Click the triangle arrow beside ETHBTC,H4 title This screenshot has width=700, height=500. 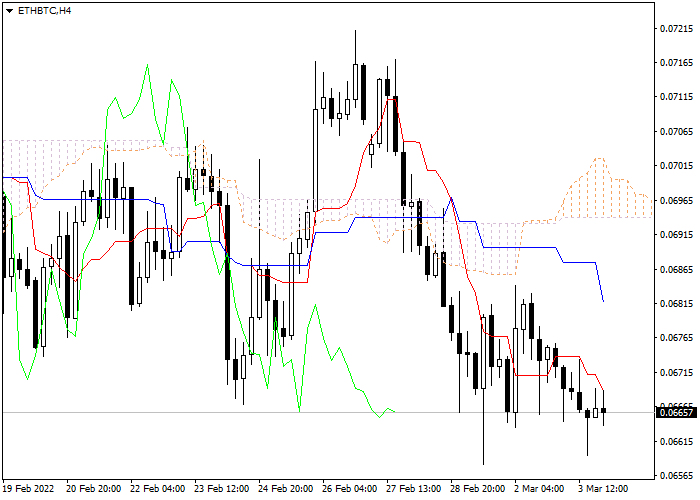pyautogui.click(x=9, y=11)
